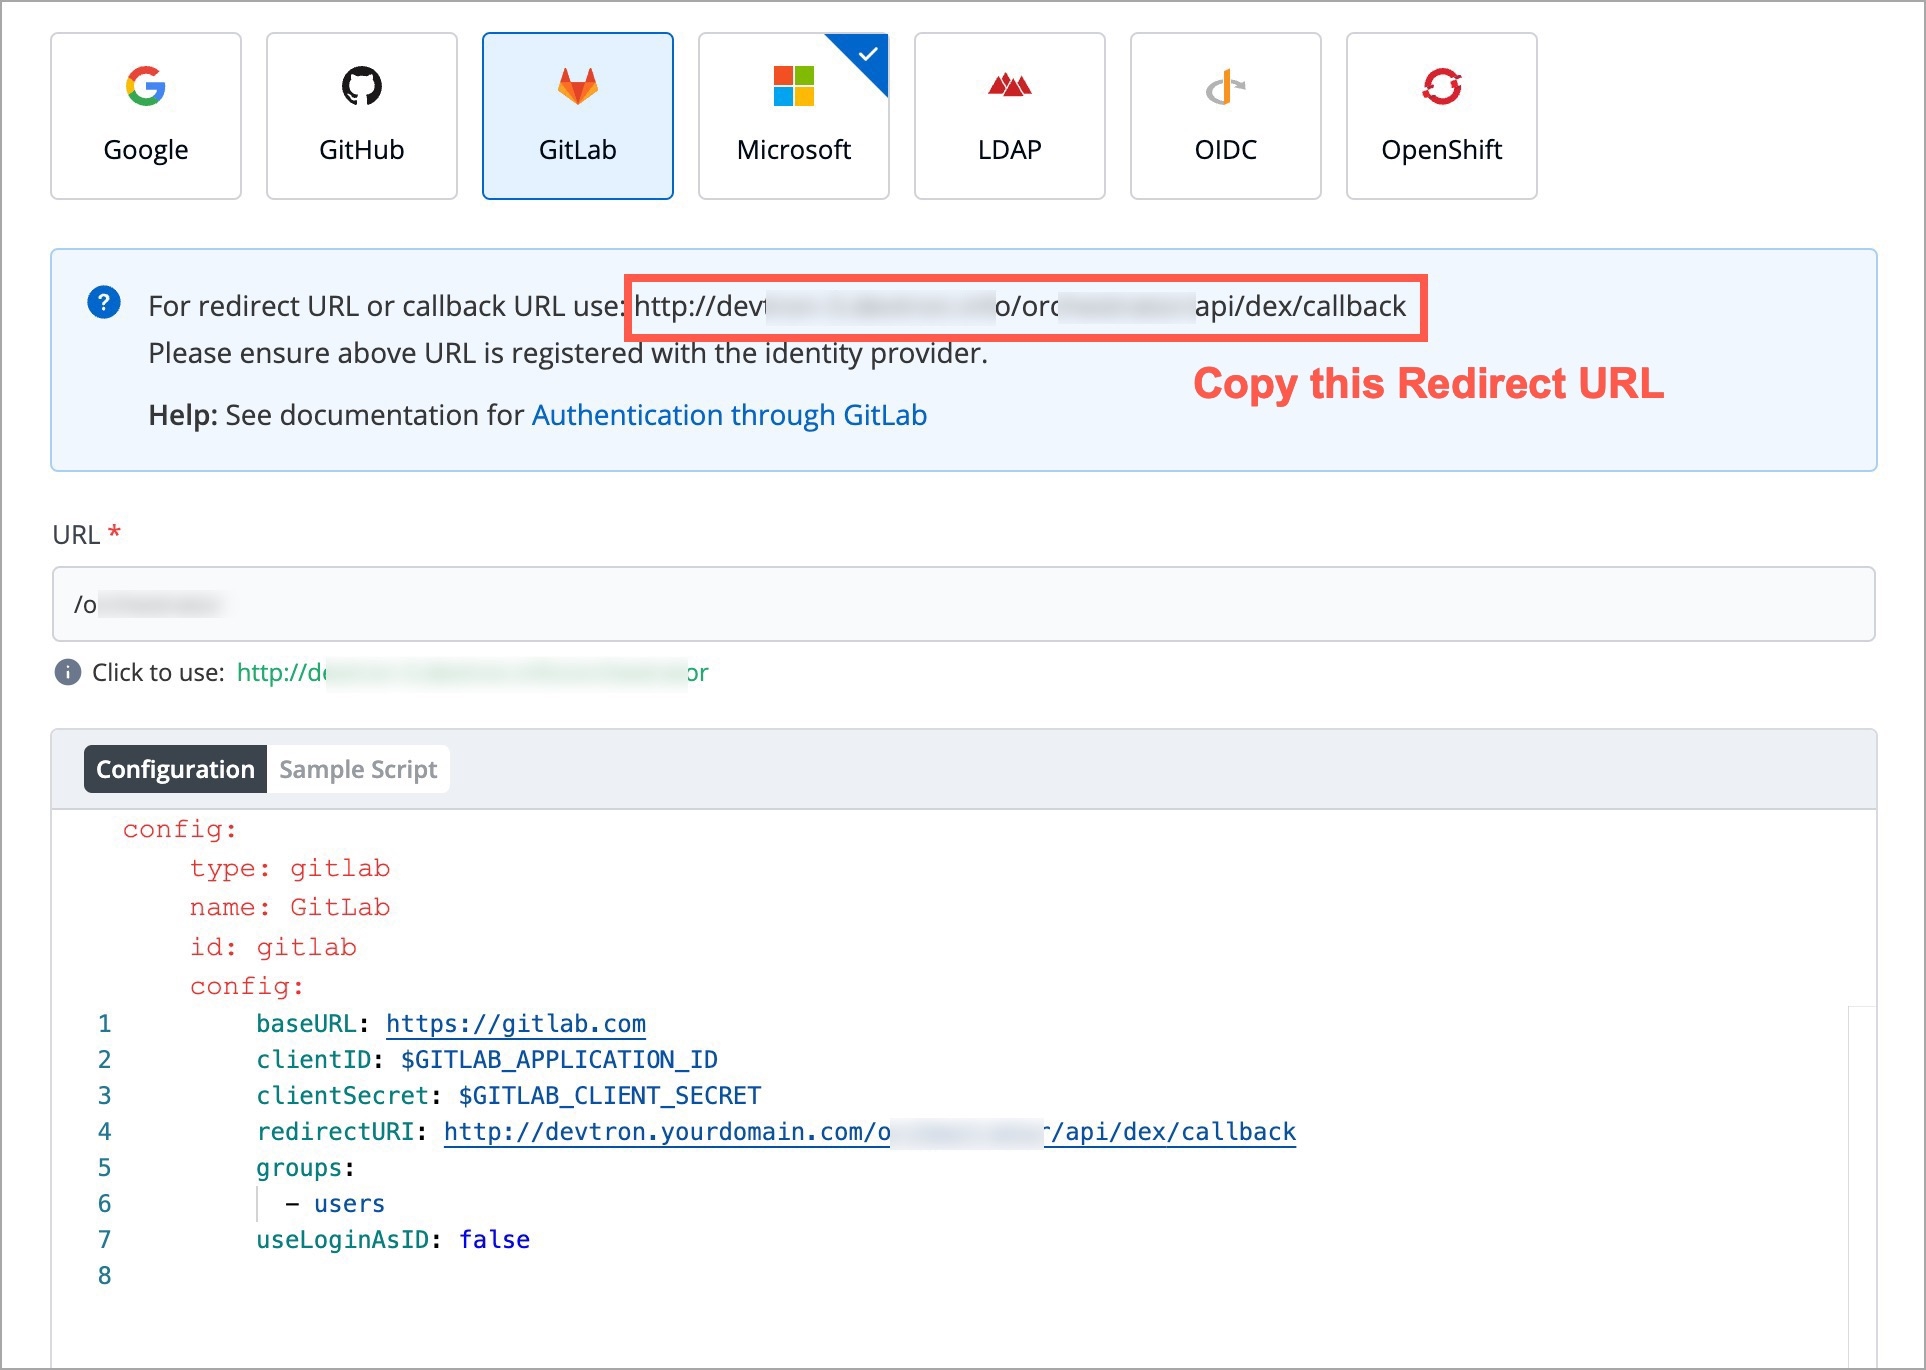Screen dimensions: 1926x1370
Task: Click the https://gitlab.com baseURL link in editor
Action: [515, 1024]
